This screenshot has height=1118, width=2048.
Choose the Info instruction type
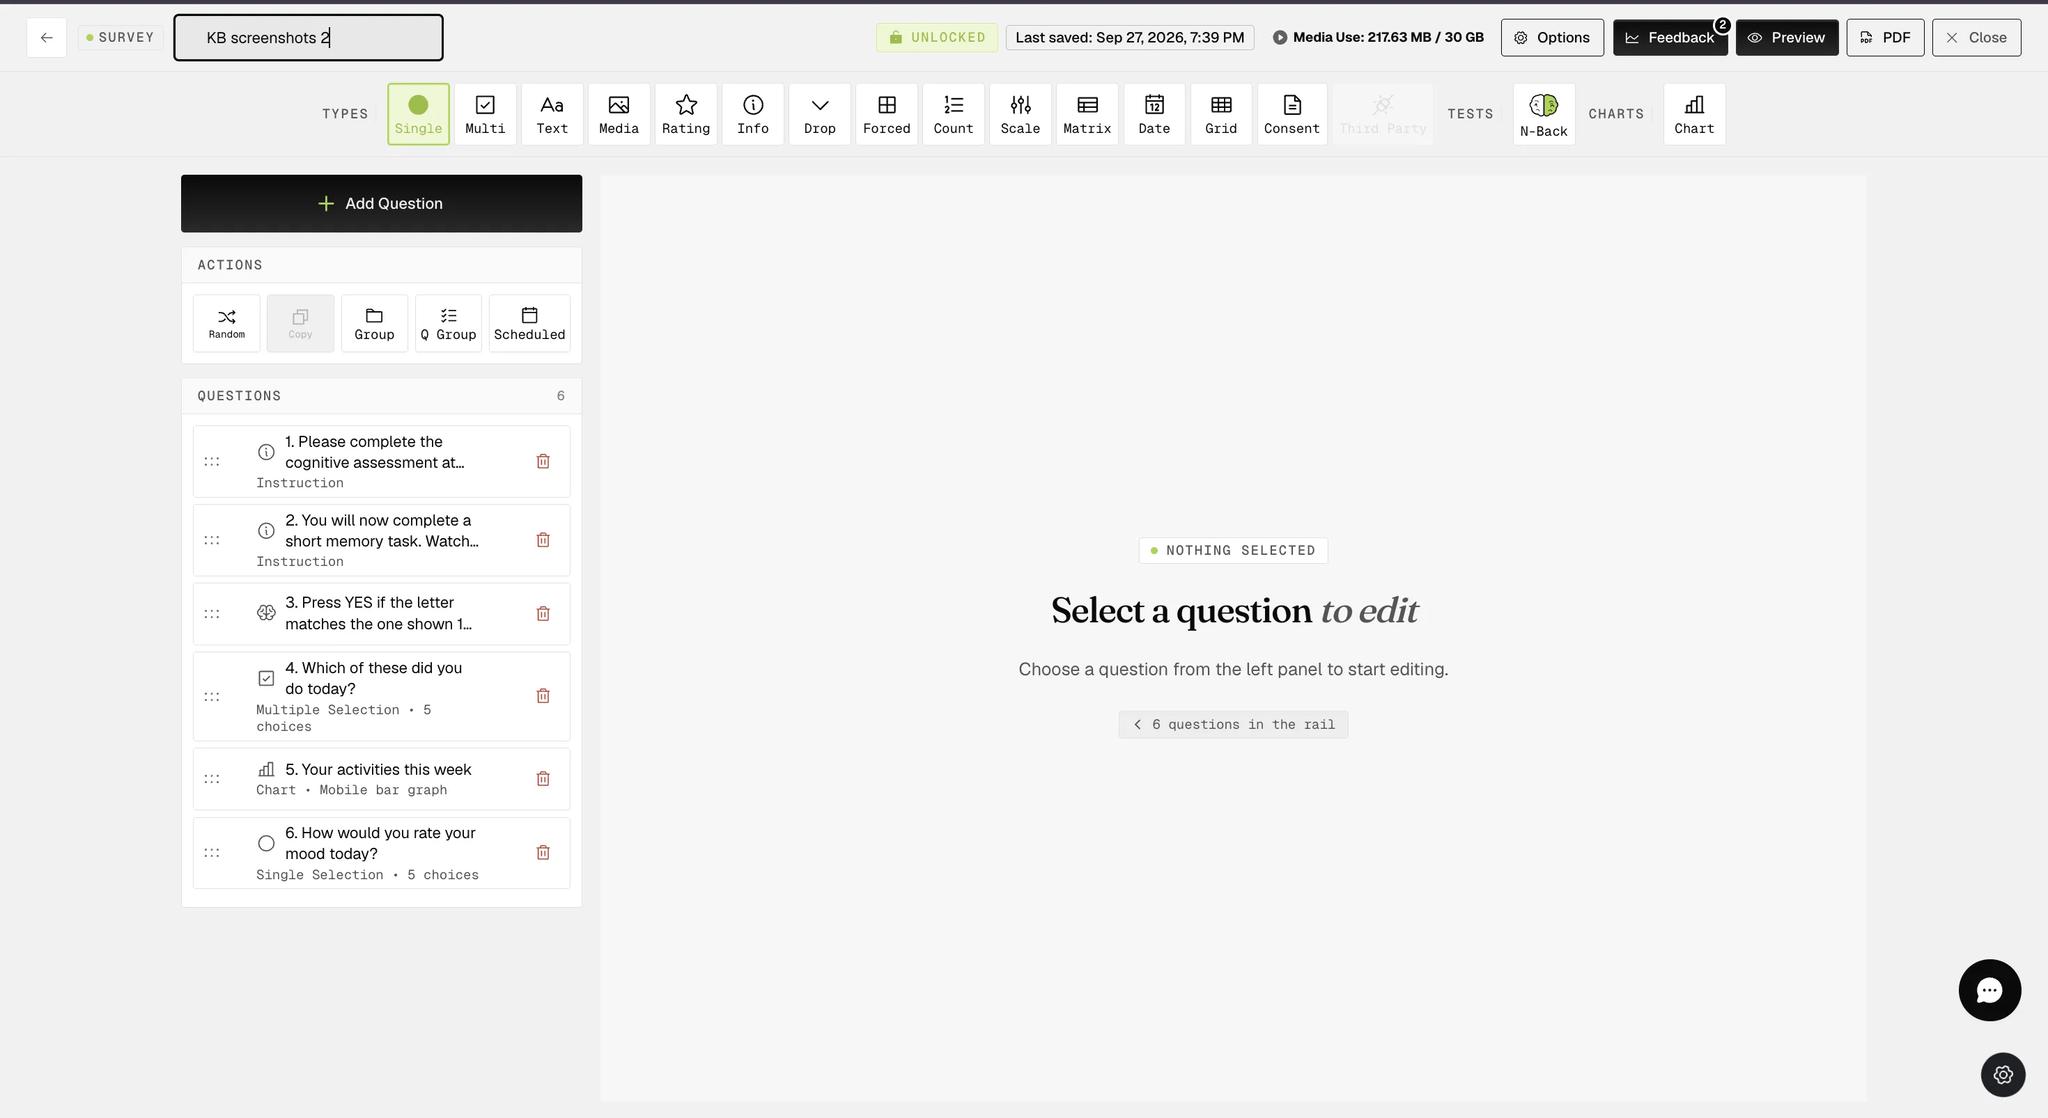coord(753,114)
